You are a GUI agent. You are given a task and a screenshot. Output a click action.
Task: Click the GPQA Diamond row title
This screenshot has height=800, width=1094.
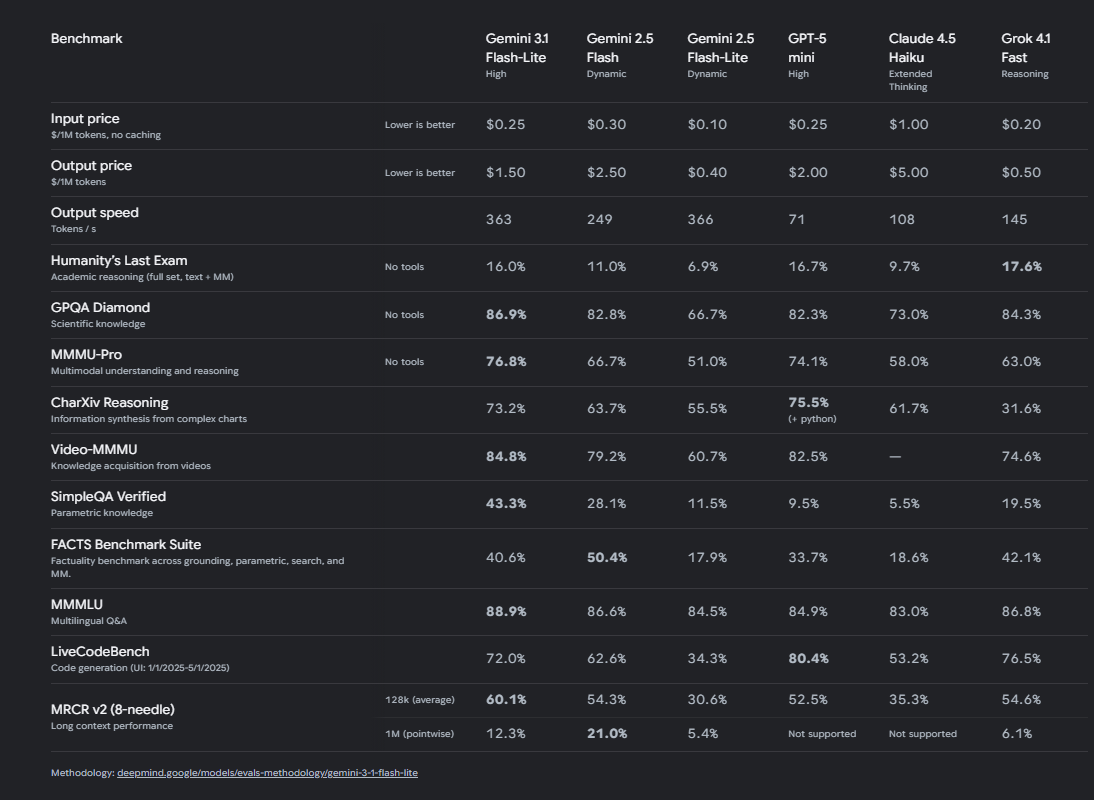[x=100, y=307]
